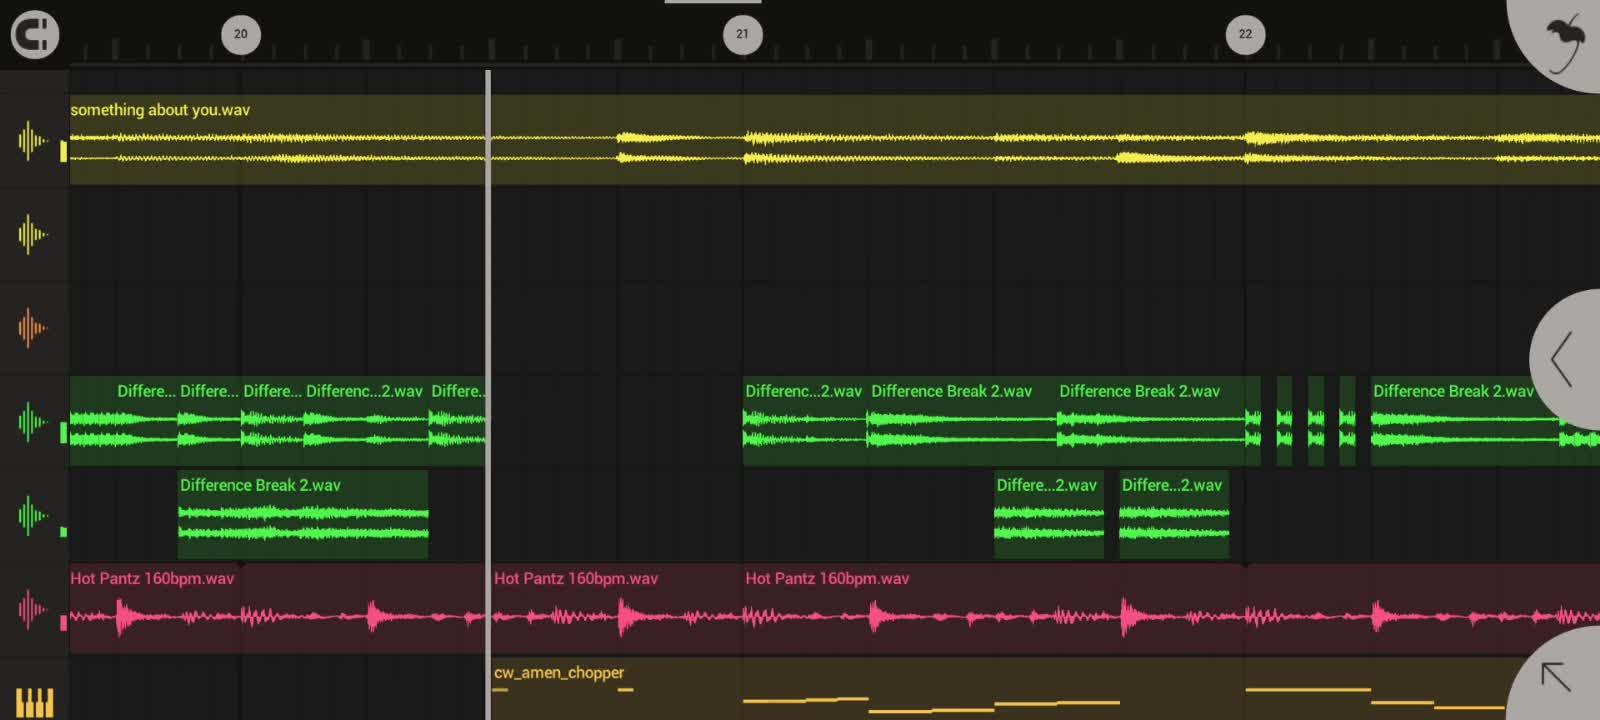Jump to bar 20 marker
This screenshot has height=720, width=1600.
tap(240, 34)
